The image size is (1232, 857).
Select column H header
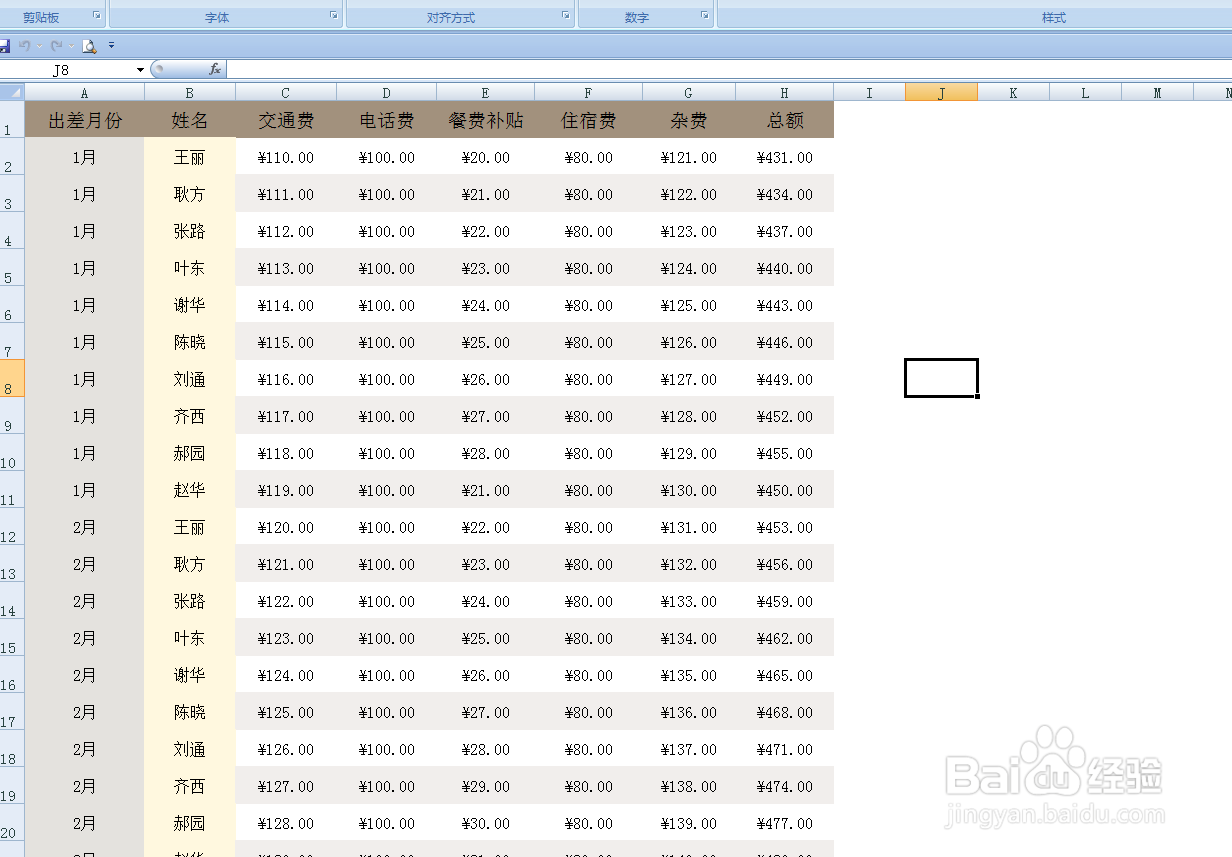coord(785,93)
